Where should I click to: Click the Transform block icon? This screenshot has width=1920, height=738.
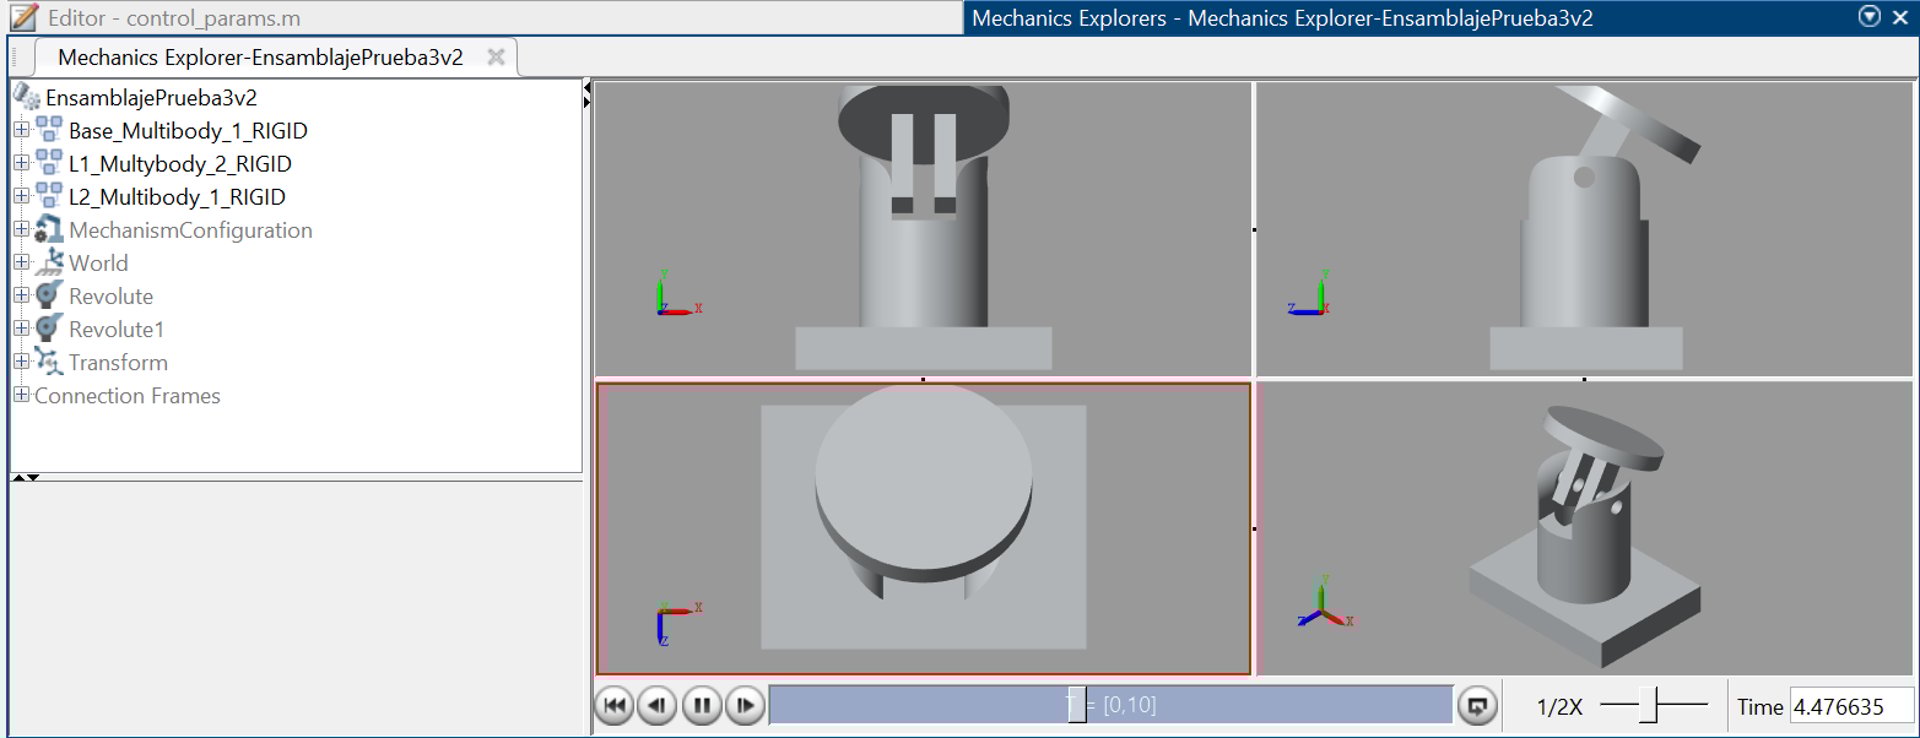tap(48, 361)
